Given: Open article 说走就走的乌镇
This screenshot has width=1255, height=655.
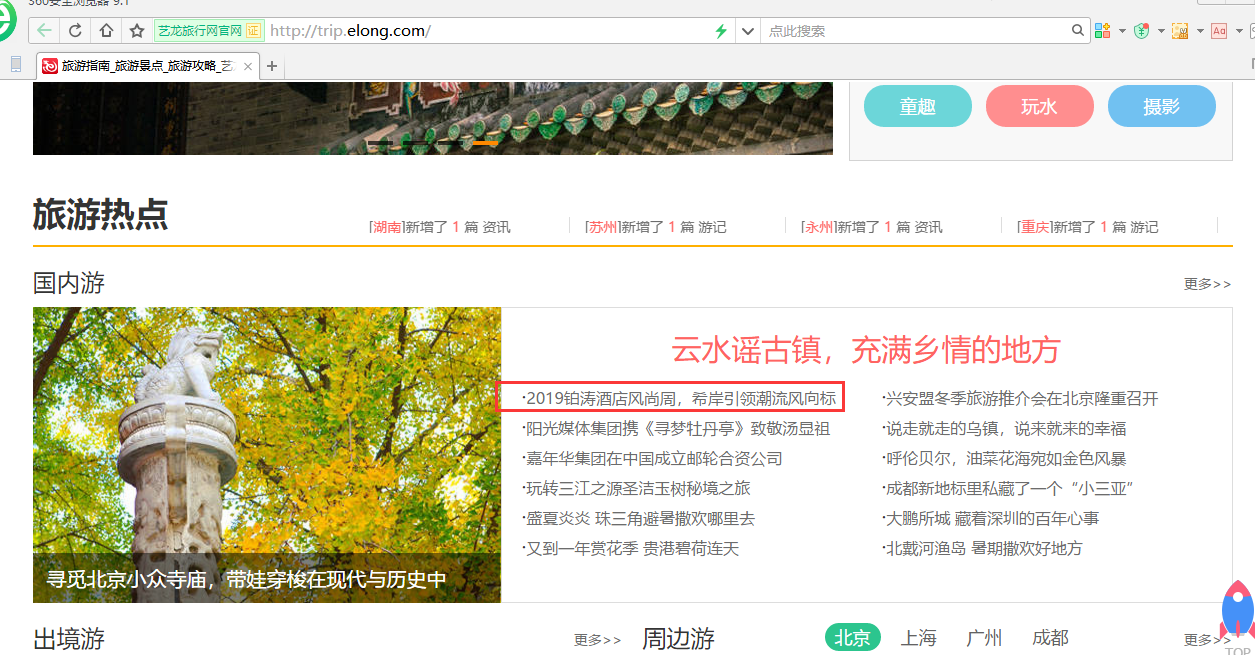Looking at the screenshot, I should click(1004, 428).
